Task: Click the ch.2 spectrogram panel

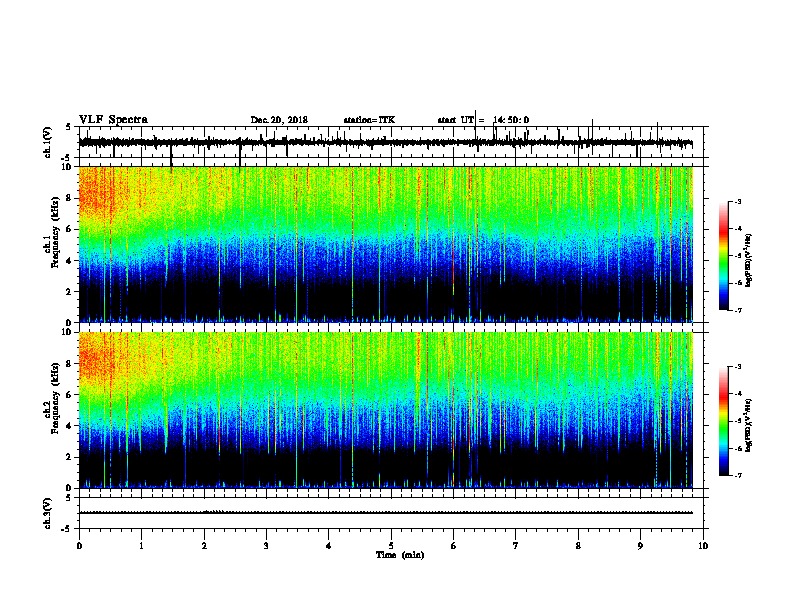Action: pos(386,410)
